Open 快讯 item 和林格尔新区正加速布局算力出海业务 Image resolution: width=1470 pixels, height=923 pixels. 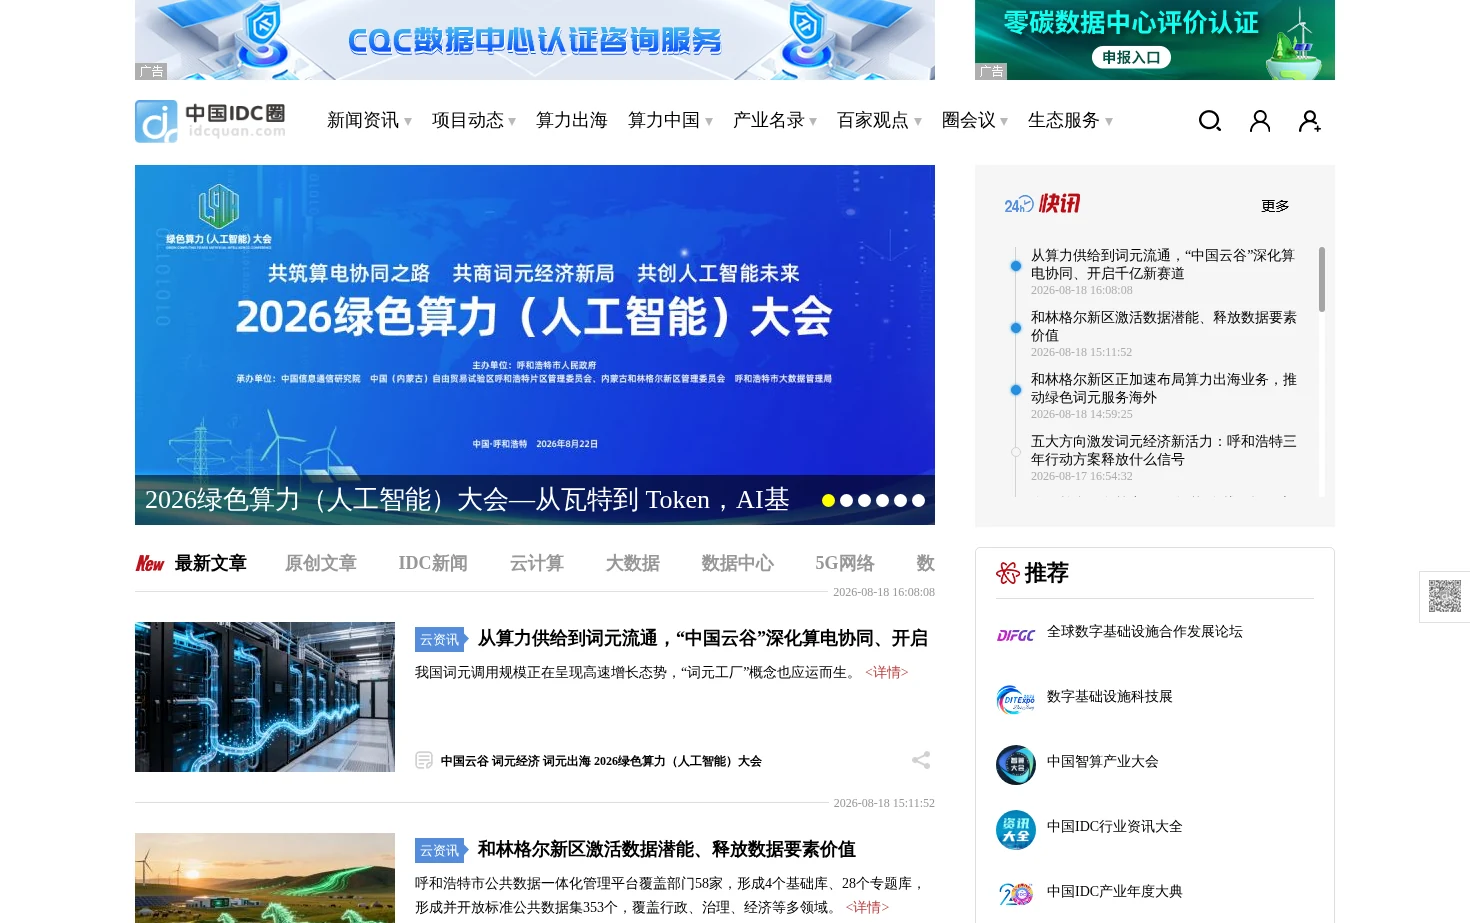point(1164,388)
